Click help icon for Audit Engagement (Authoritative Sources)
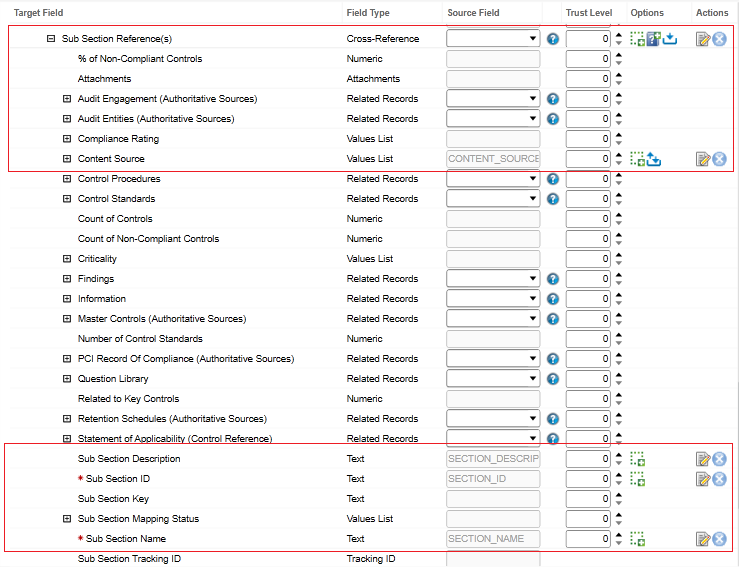The height and width of the screenshot is (567, 739). (x=553, y=99)
